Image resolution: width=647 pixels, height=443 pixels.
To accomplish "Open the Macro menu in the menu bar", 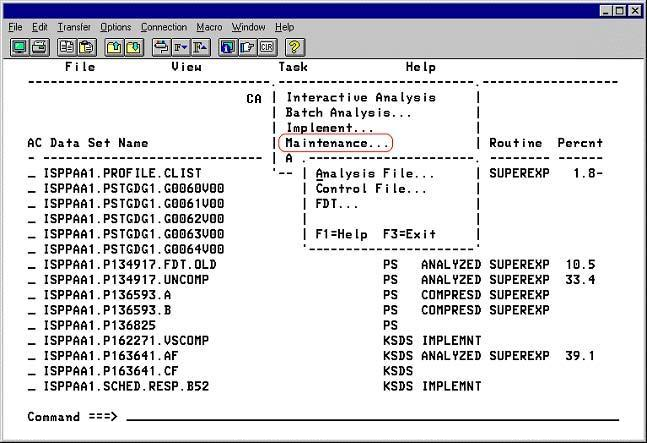I will pos(209,27).
